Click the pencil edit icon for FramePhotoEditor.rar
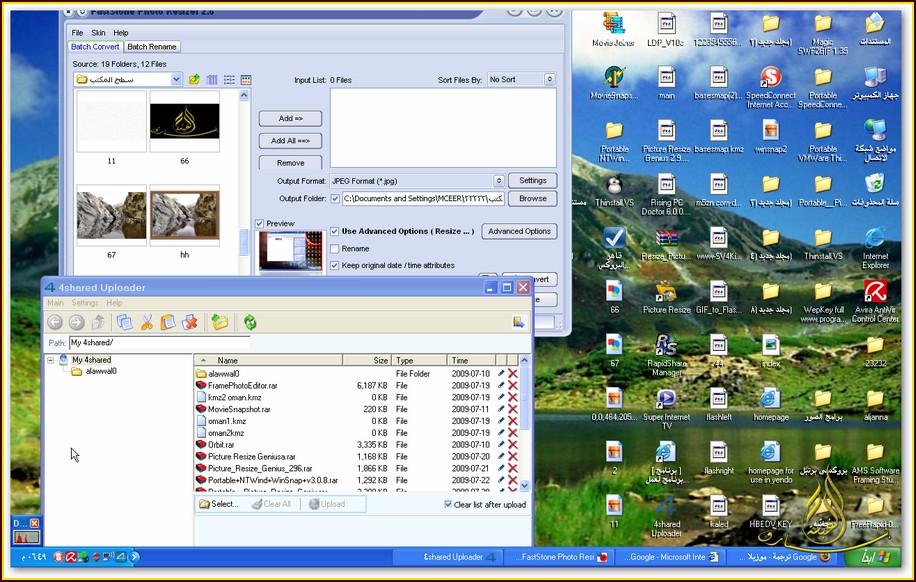Viewport: 916px width, 582px height. coord(501,385)
